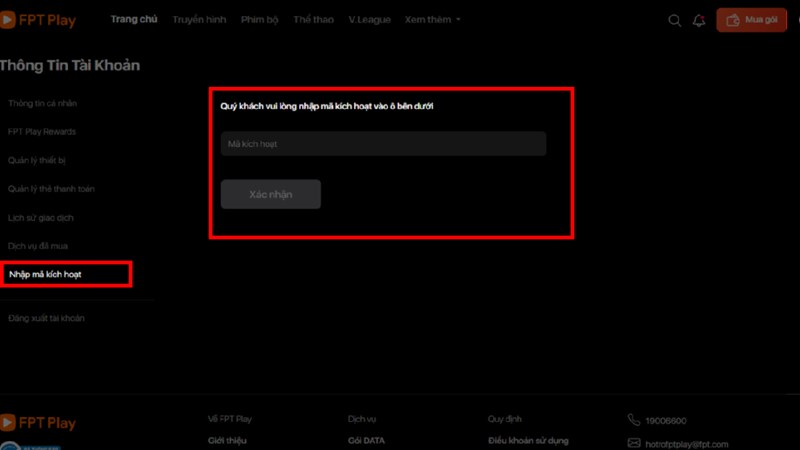Select Nhập mã kích hoạt in sidebar
Viewport: 800px width, 450px height.
click(66, 274)
